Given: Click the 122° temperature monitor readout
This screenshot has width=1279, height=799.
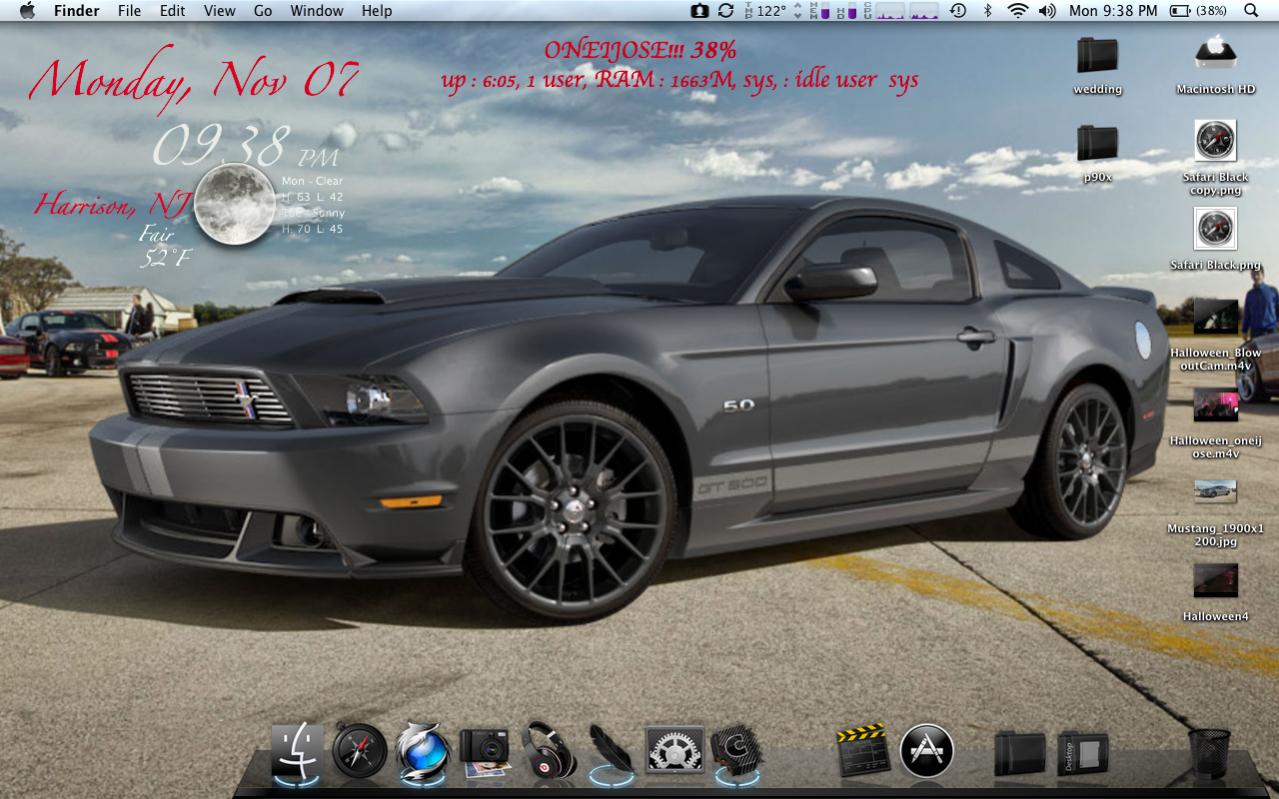Looking at the screenshot, I should coord(765,10).
